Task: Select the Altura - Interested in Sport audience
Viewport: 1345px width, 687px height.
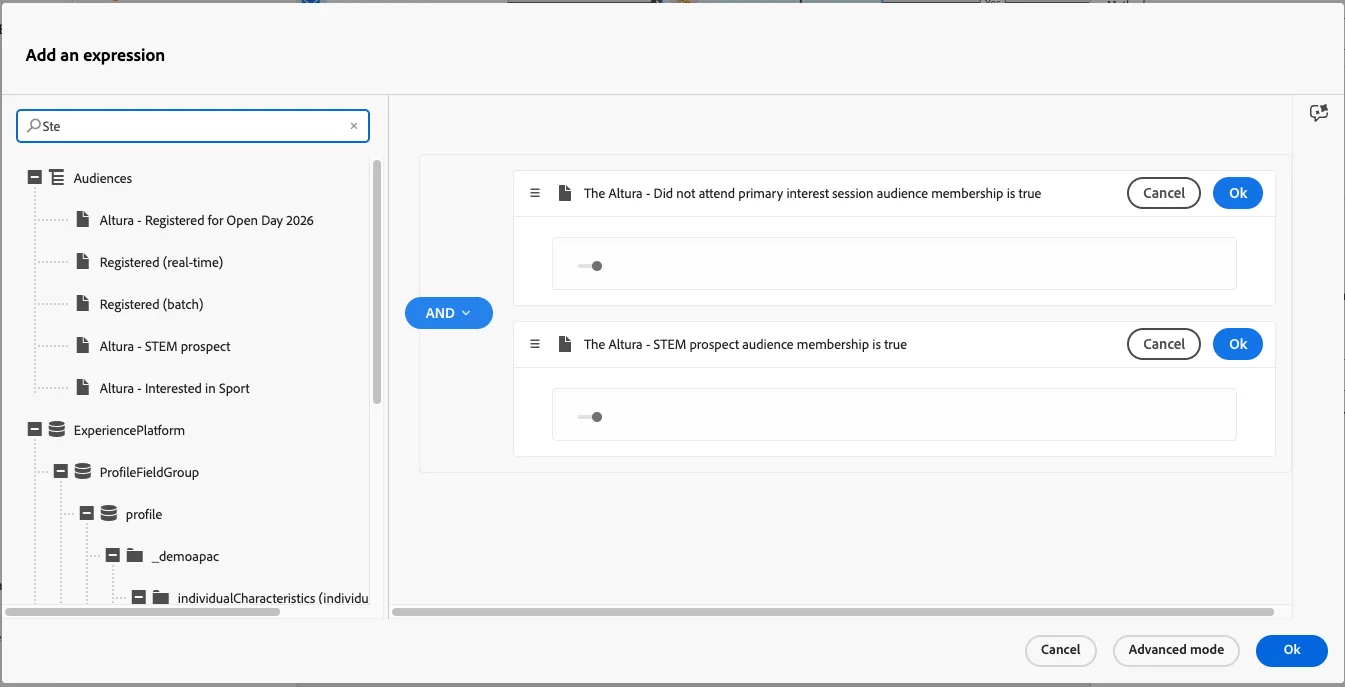Action: pos(175,388)
